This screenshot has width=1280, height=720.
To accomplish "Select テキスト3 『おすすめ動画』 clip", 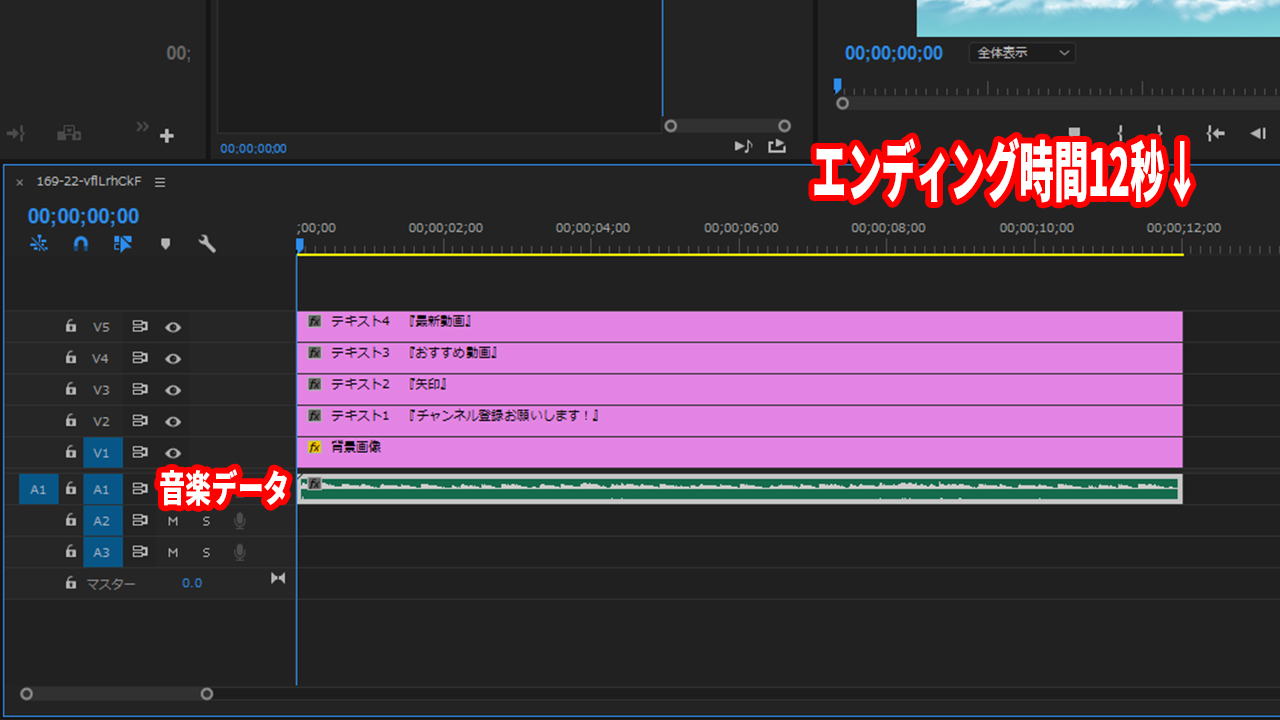I will (x=740, y=358).
